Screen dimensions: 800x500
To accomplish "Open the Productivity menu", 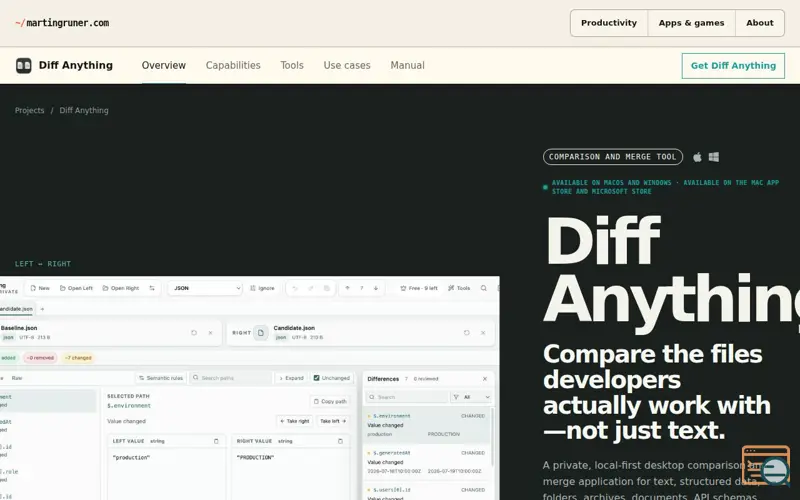I will (609, 23).
